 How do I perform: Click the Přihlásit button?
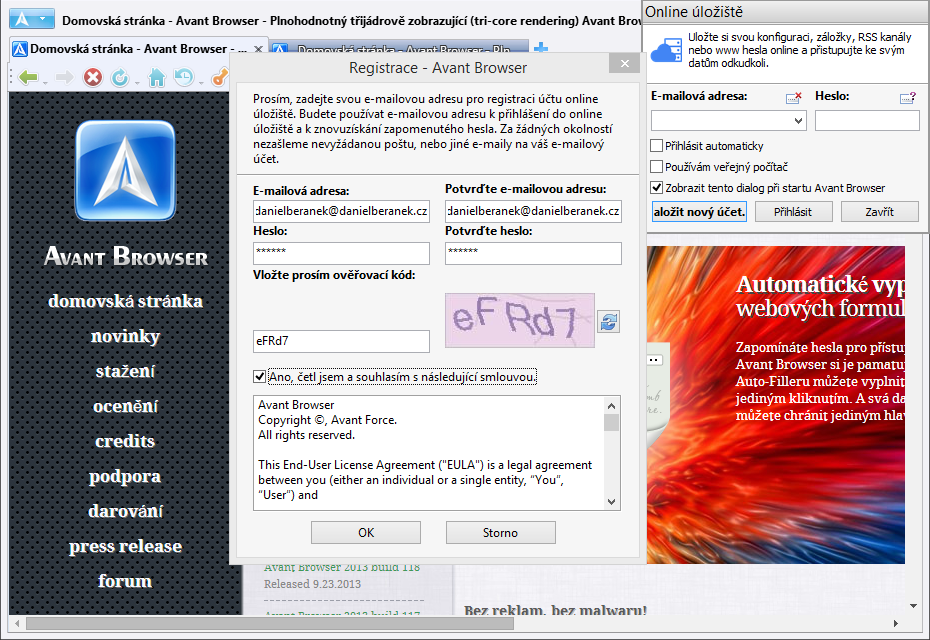[x=793, y=212]
